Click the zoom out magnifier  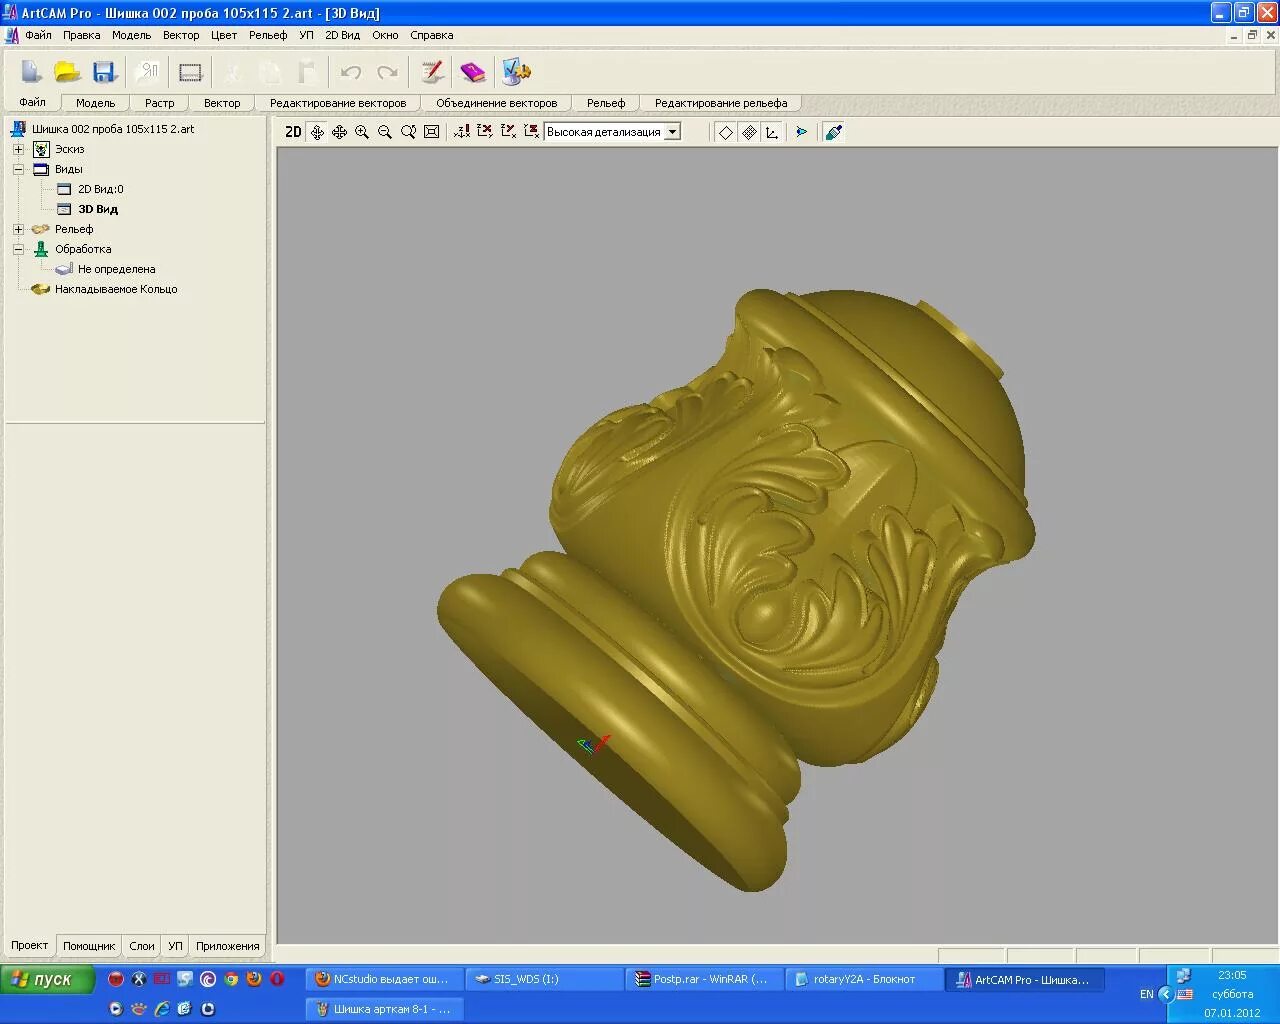(385, 132)
